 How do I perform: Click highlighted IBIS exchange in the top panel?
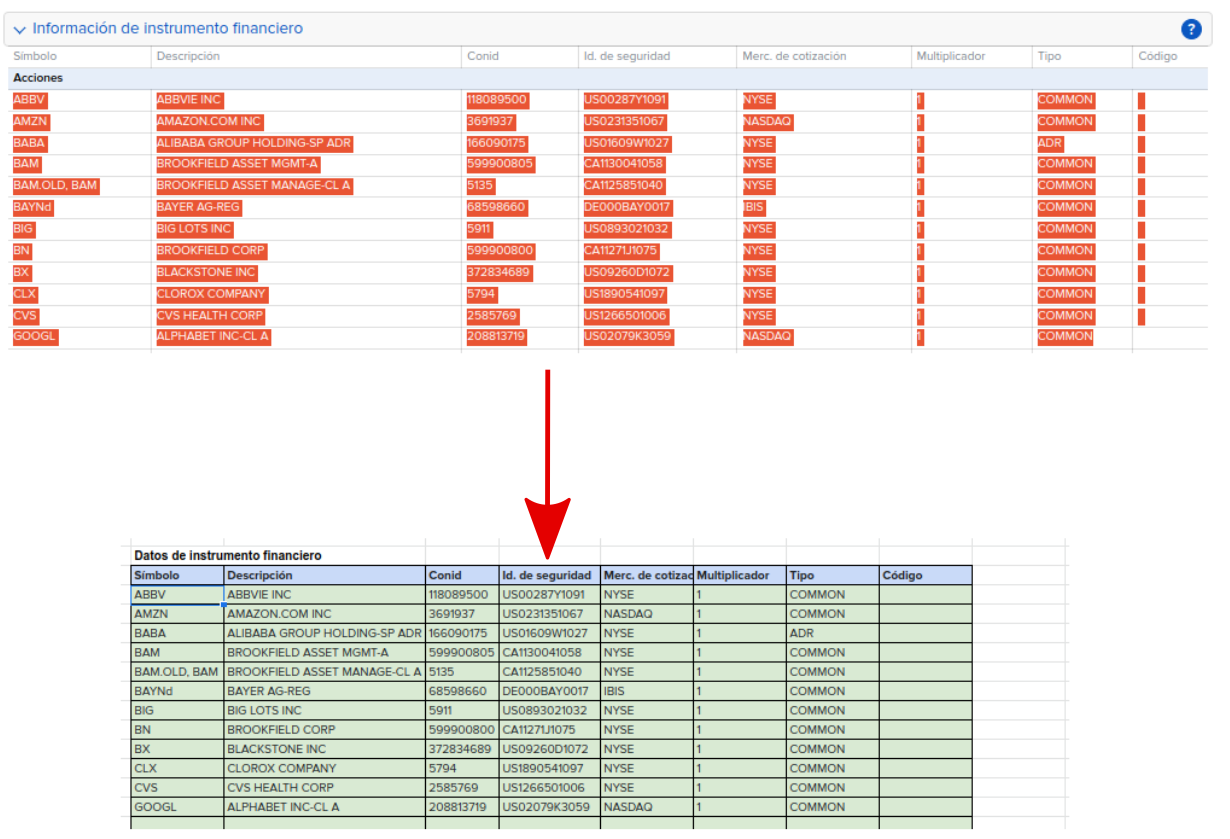coord(754,208)
